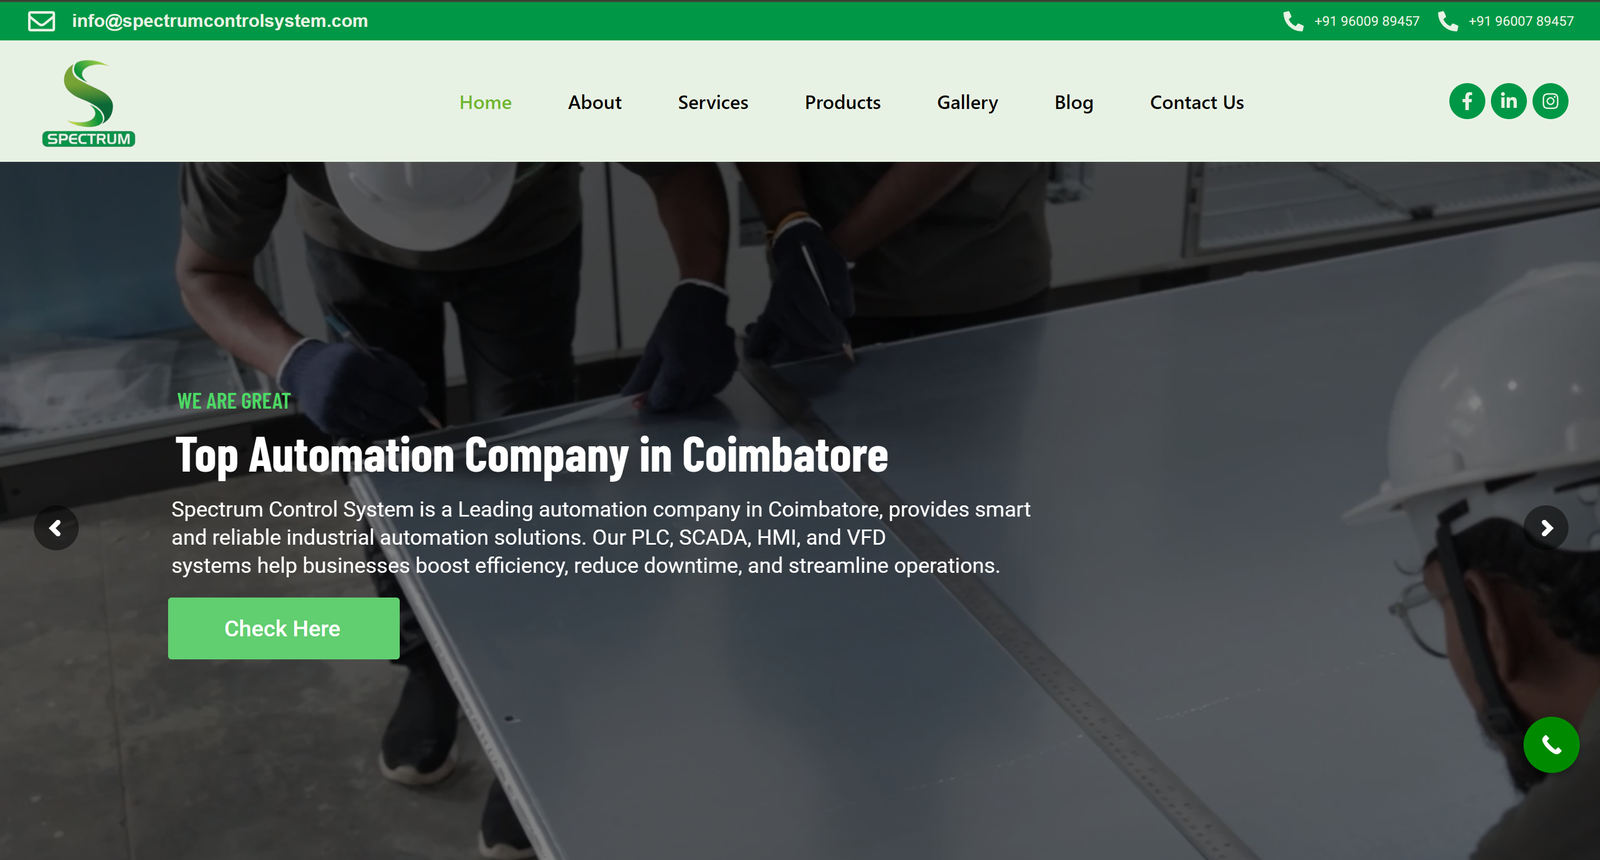Click the envelope email icon
The image size is (1600, 860).
(x=41, y=21)
